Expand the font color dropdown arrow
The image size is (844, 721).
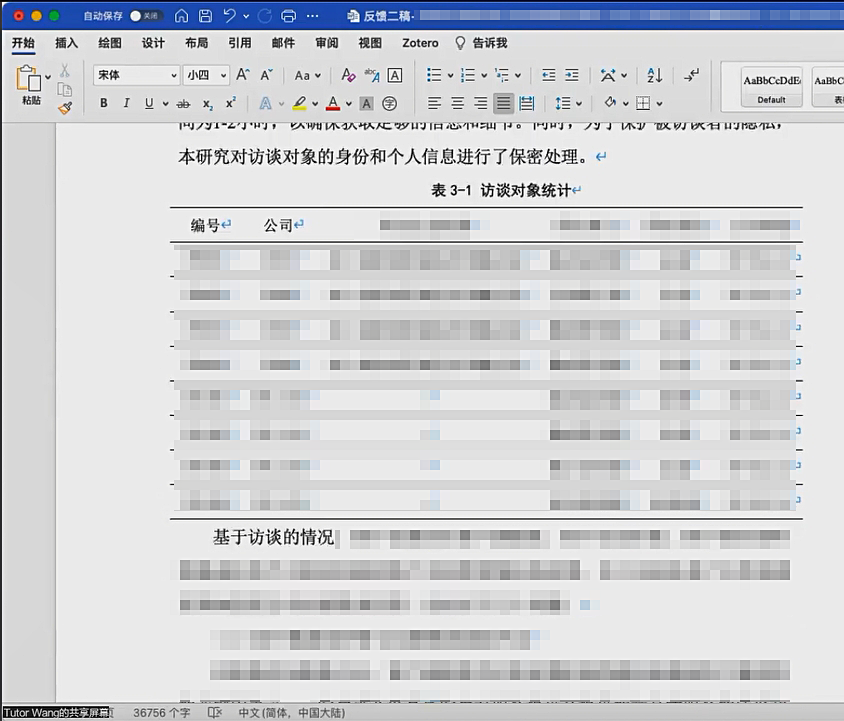click(349, 103)
